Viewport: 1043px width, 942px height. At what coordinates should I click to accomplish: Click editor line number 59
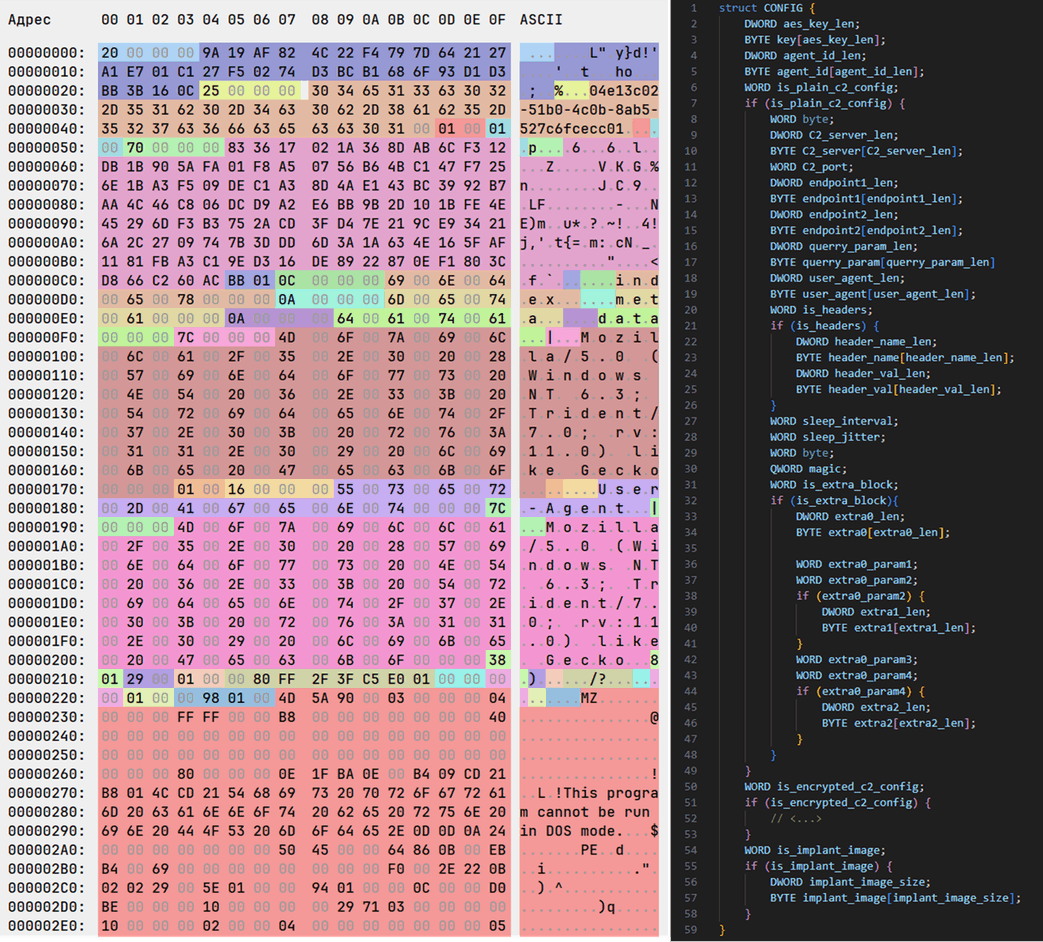690,930
